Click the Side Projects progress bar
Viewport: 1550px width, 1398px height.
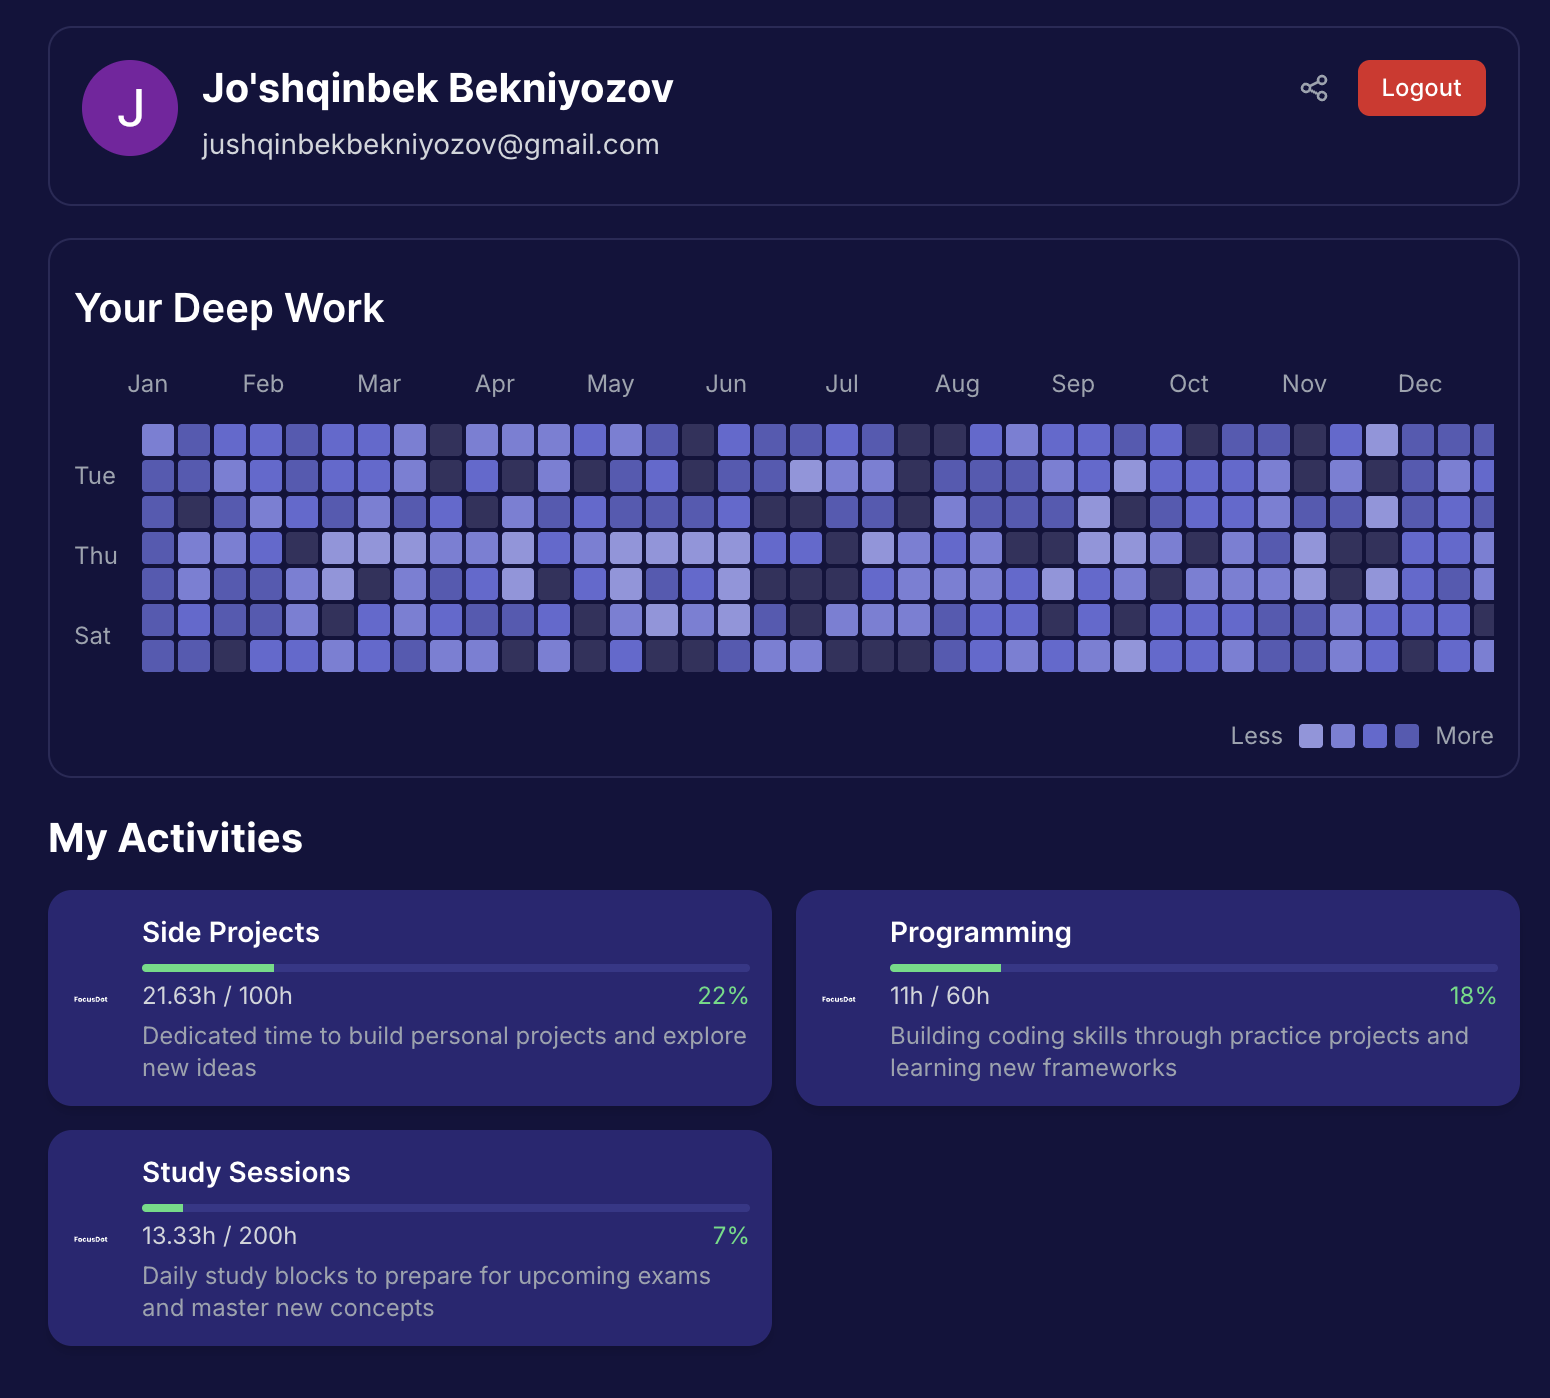(446, 968)
